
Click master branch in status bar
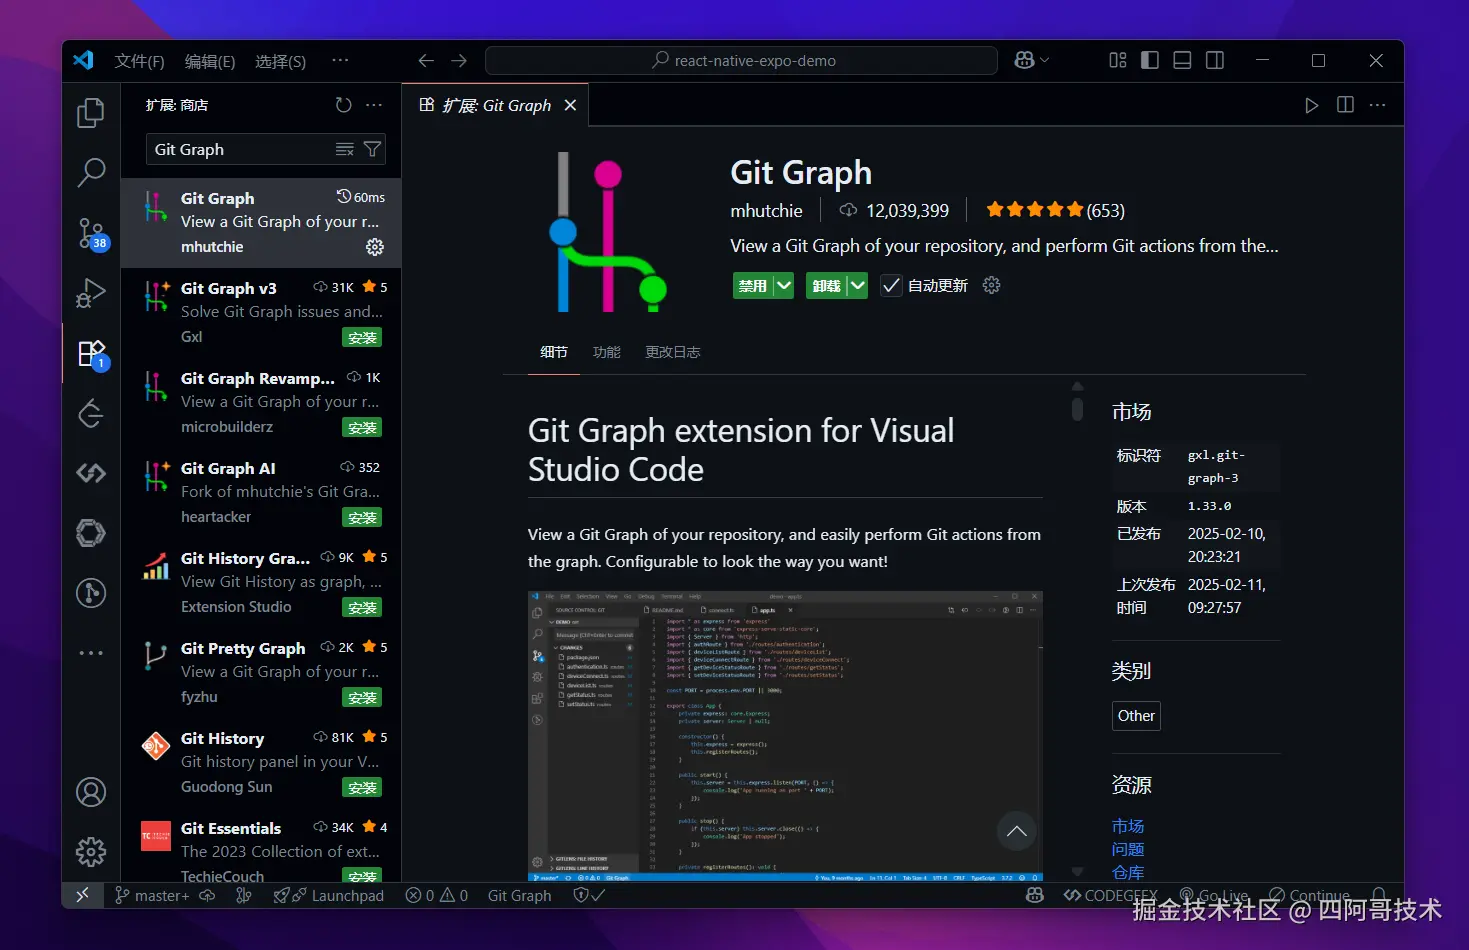[x=152, y=895]
